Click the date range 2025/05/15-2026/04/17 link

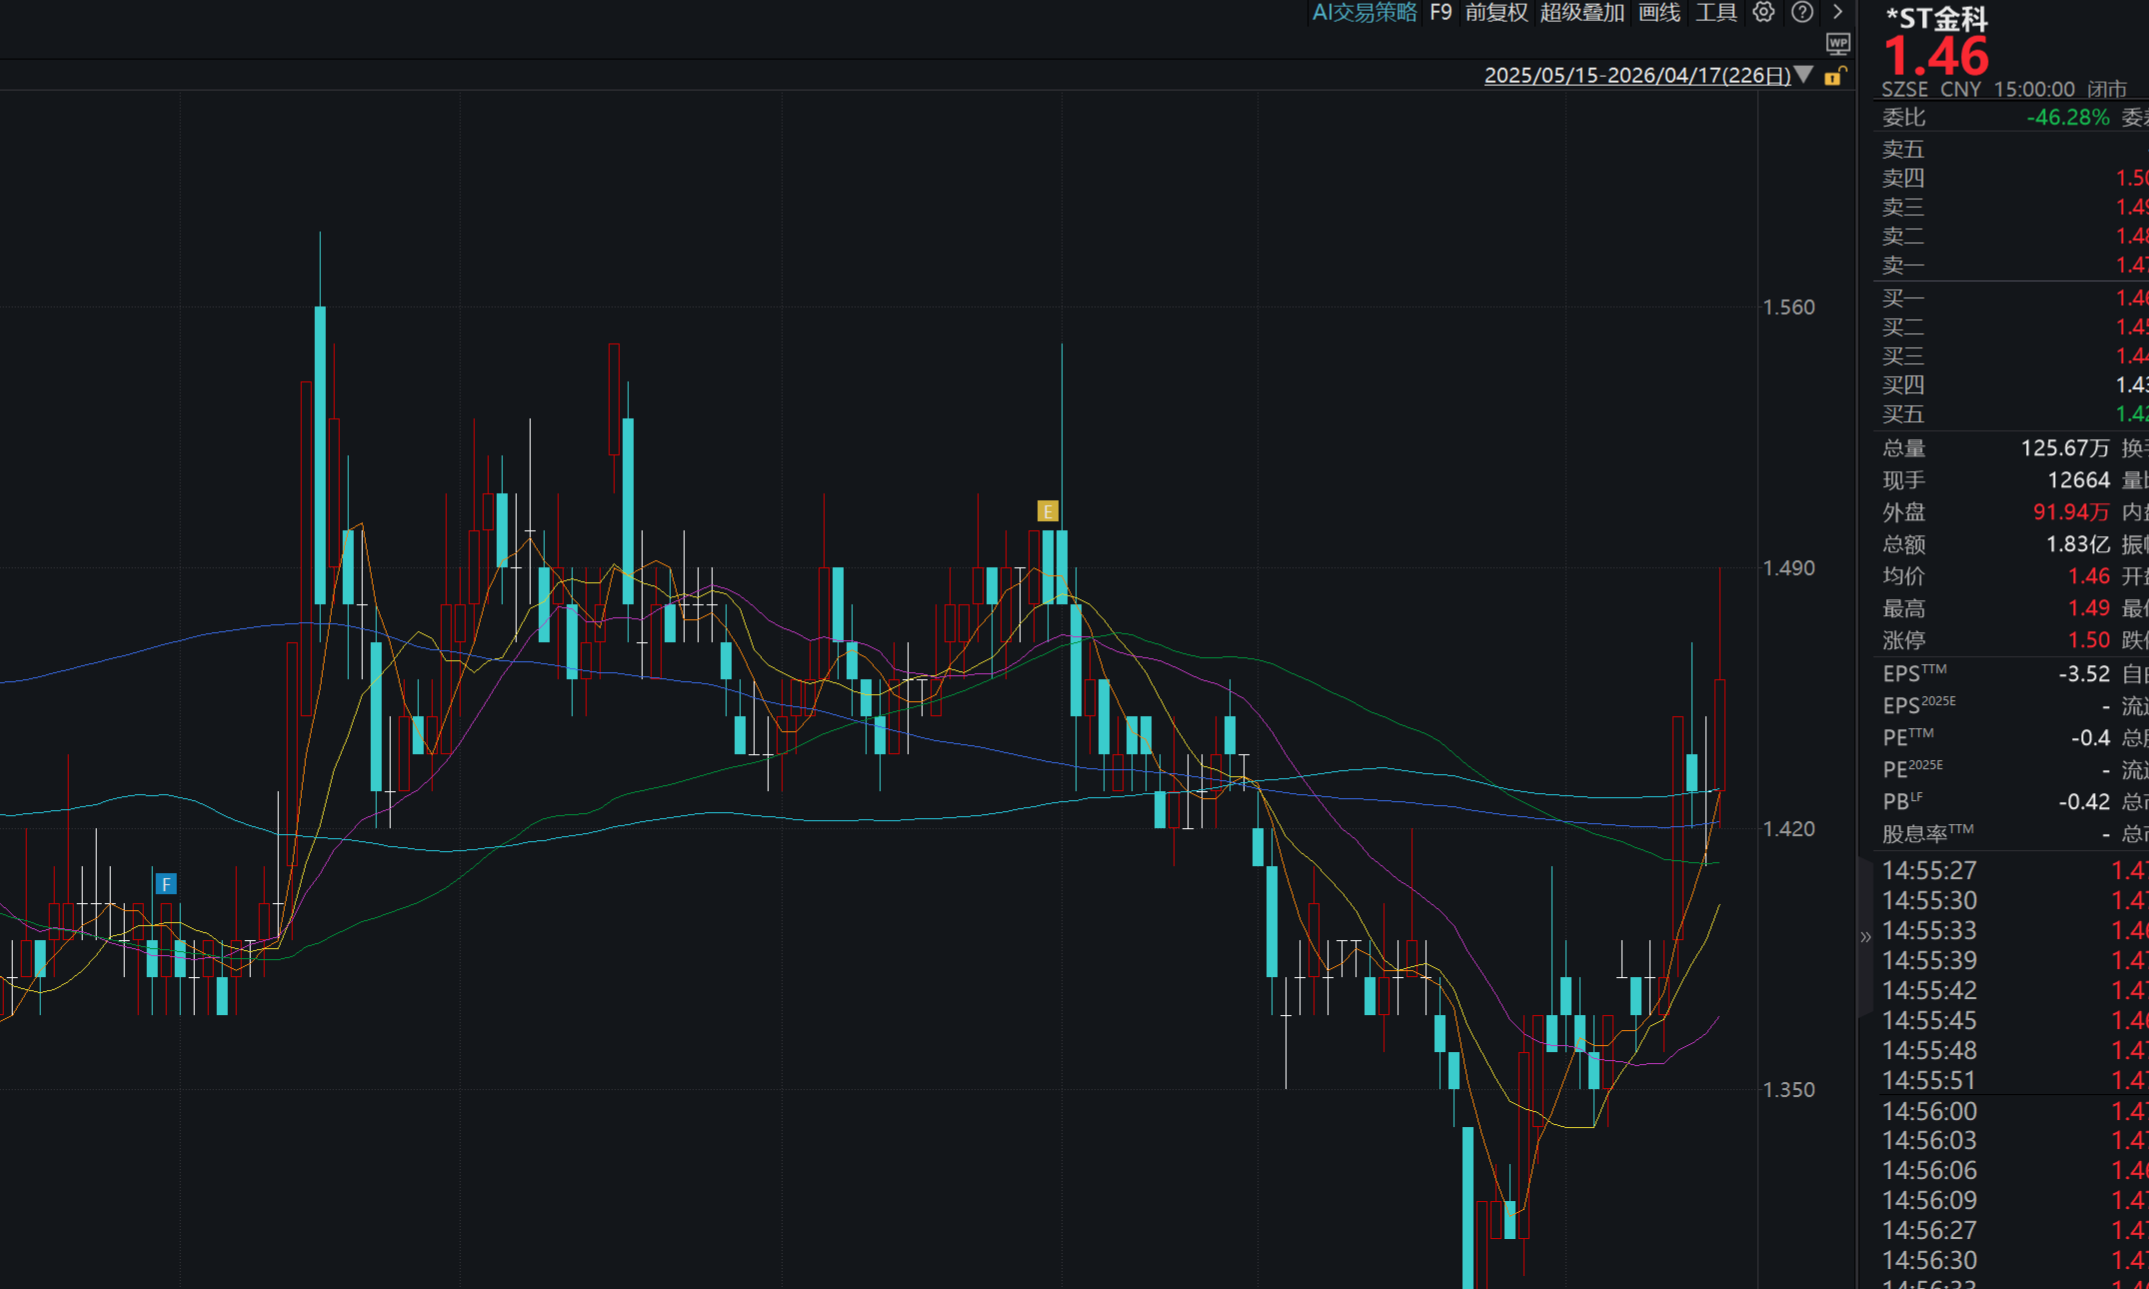[x=1637, y=76]
